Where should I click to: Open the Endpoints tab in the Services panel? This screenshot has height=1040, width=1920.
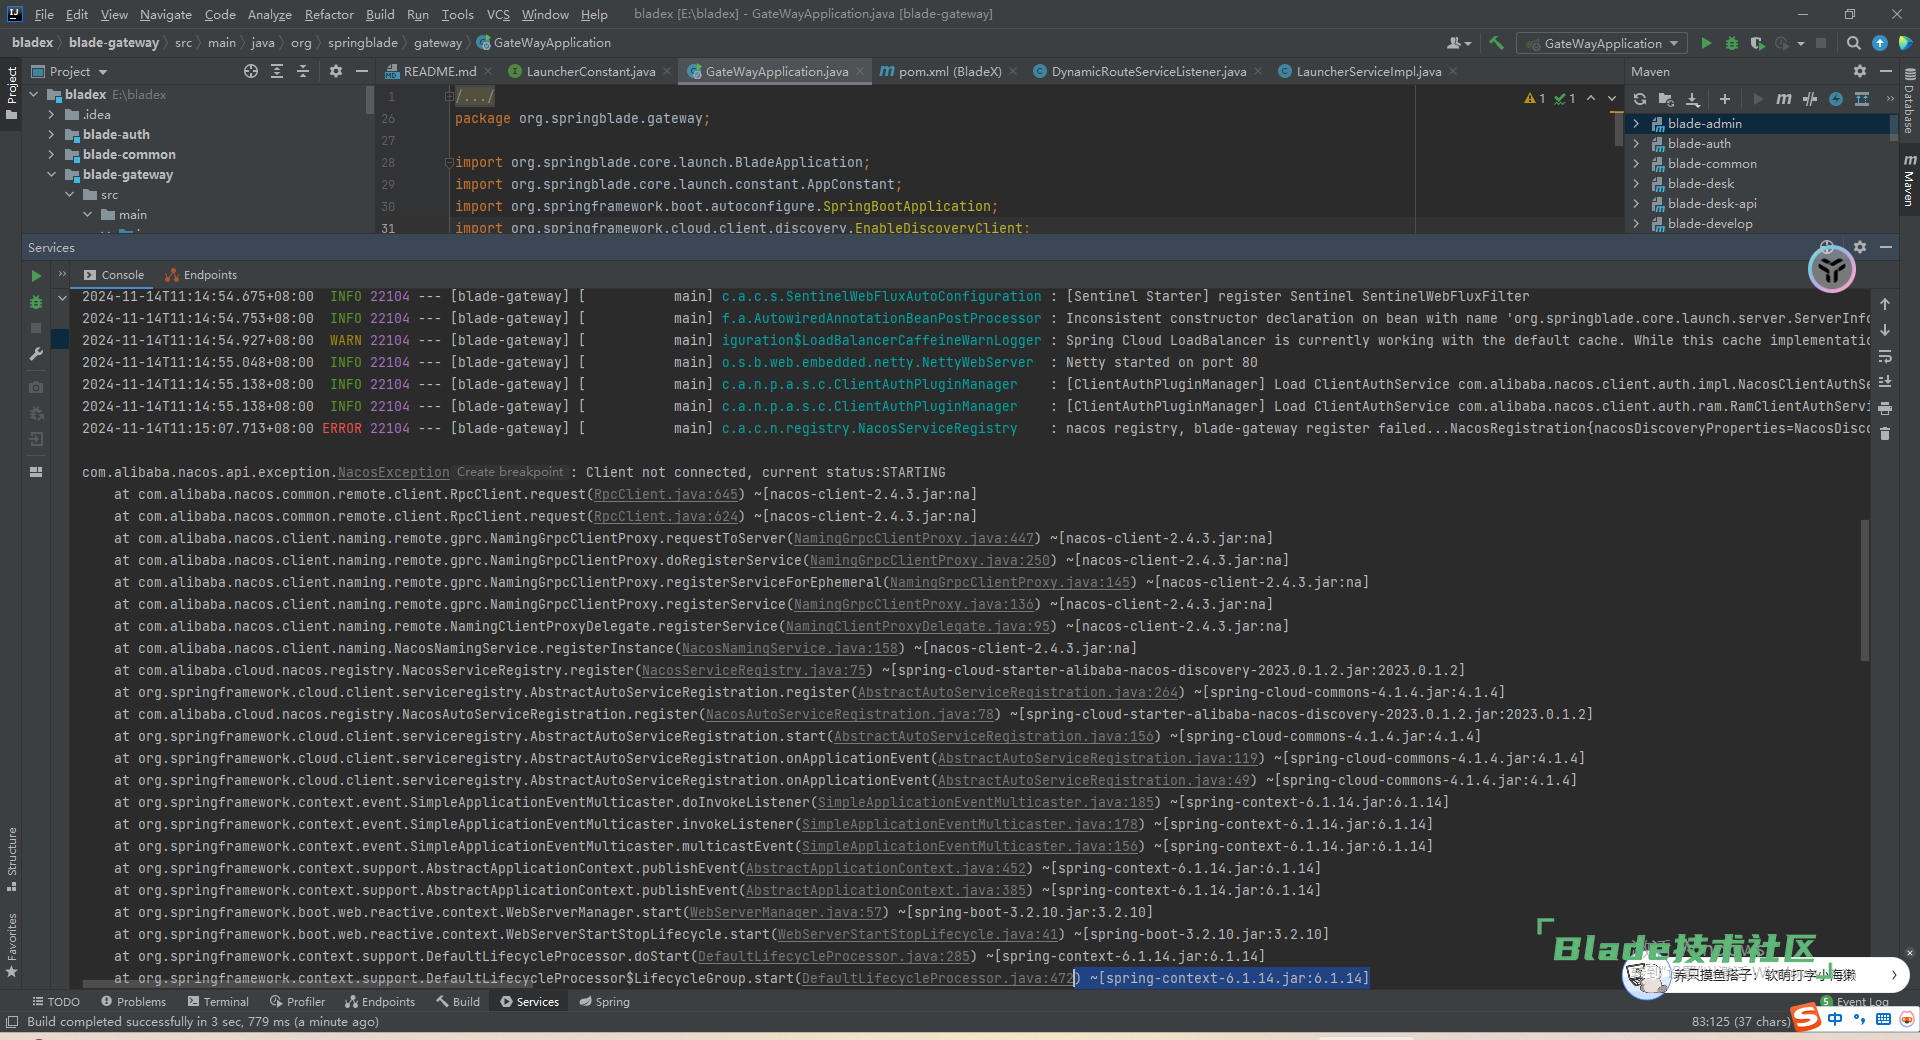pos(201,275)
